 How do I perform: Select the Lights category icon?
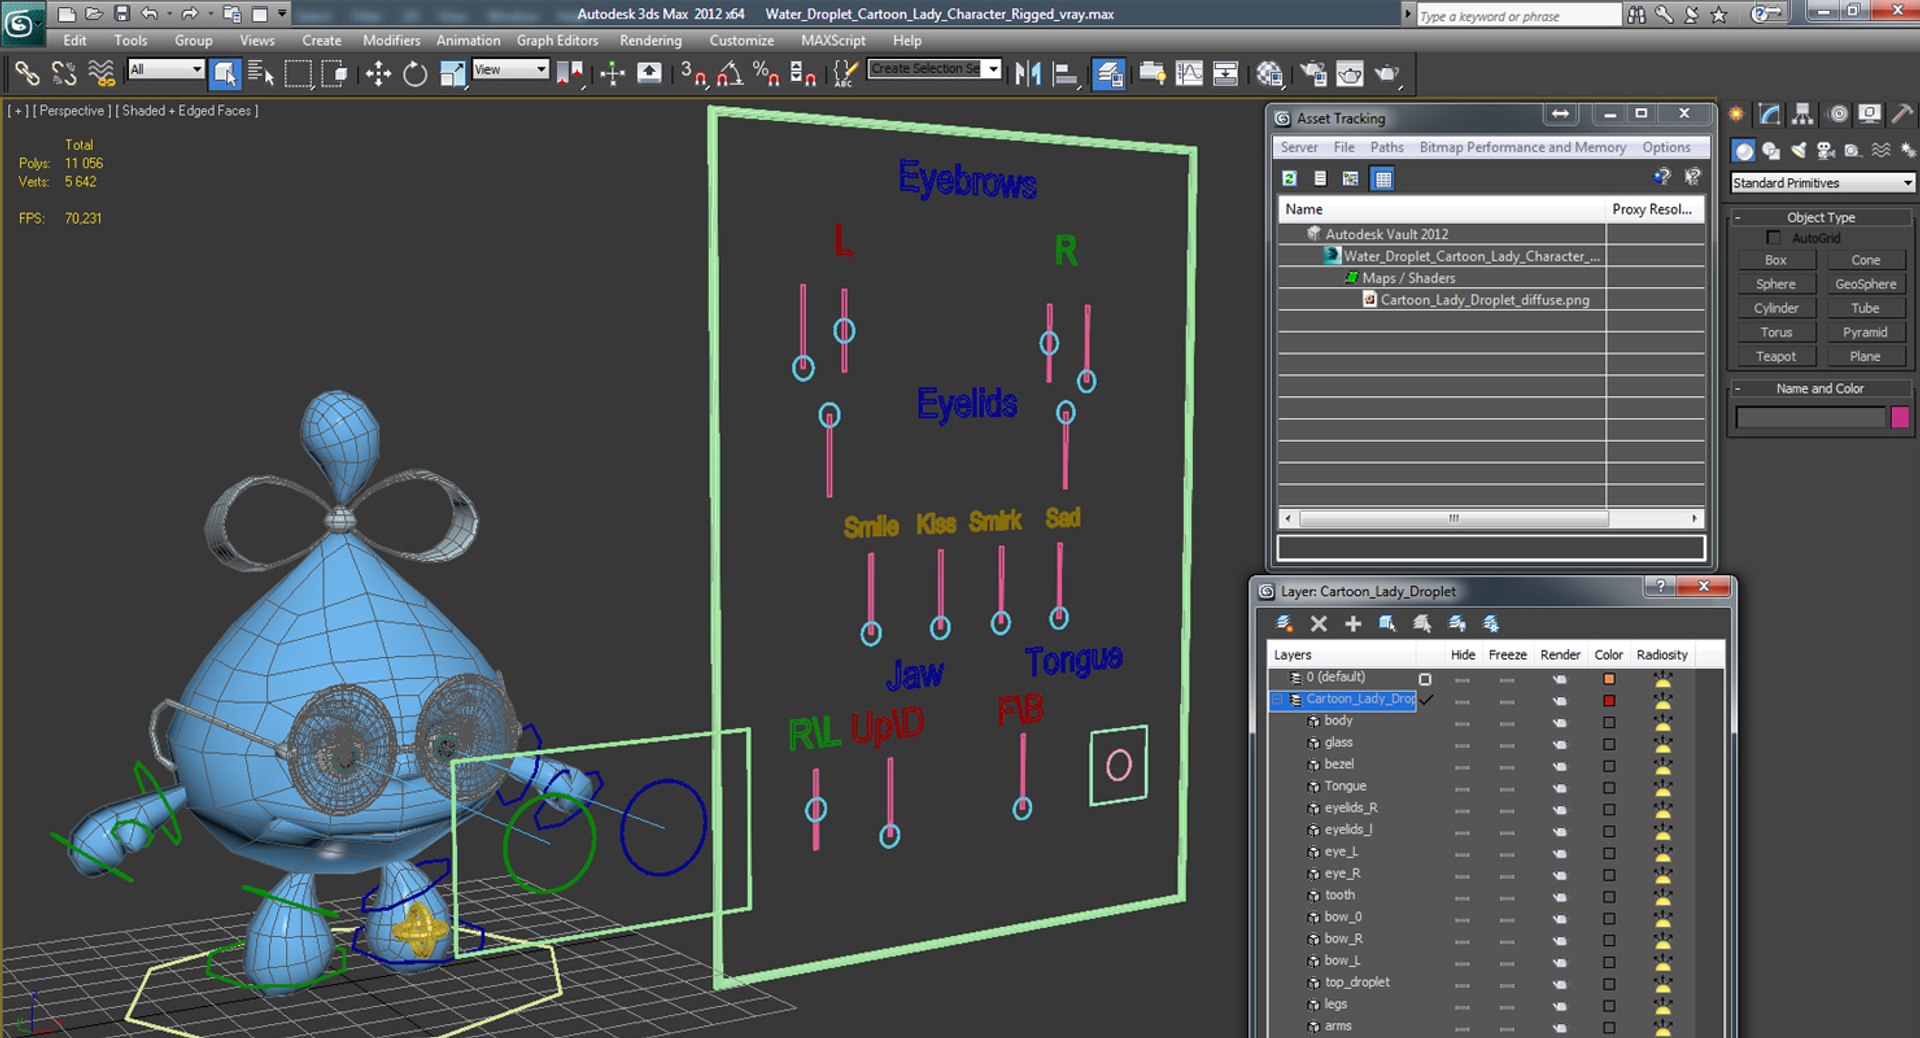click(1798, 150)
